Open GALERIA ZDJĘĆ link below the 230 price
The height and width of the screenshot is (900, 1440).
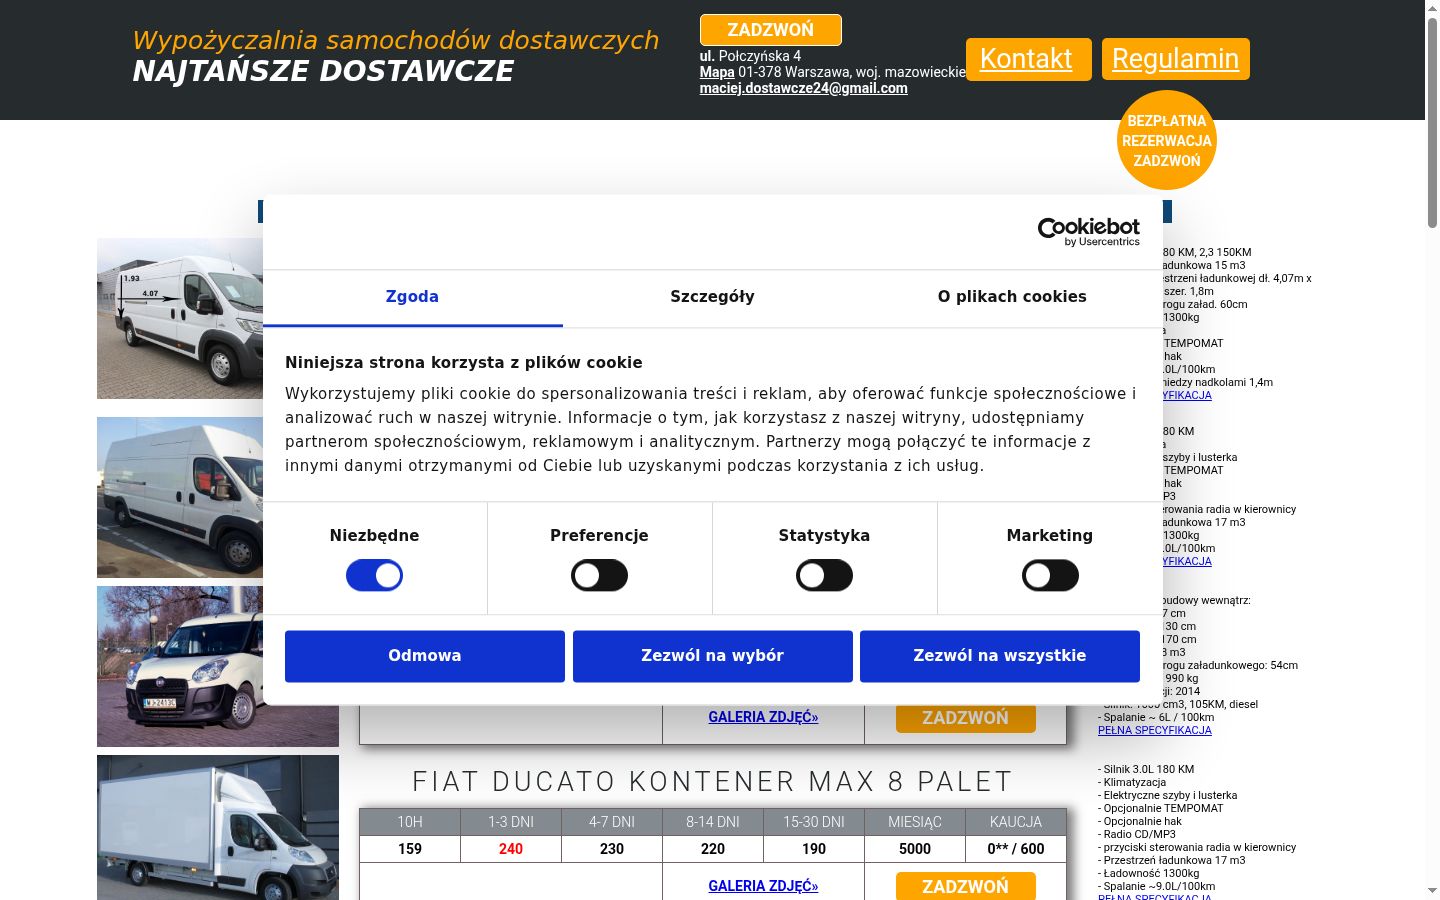pos(763,886)
